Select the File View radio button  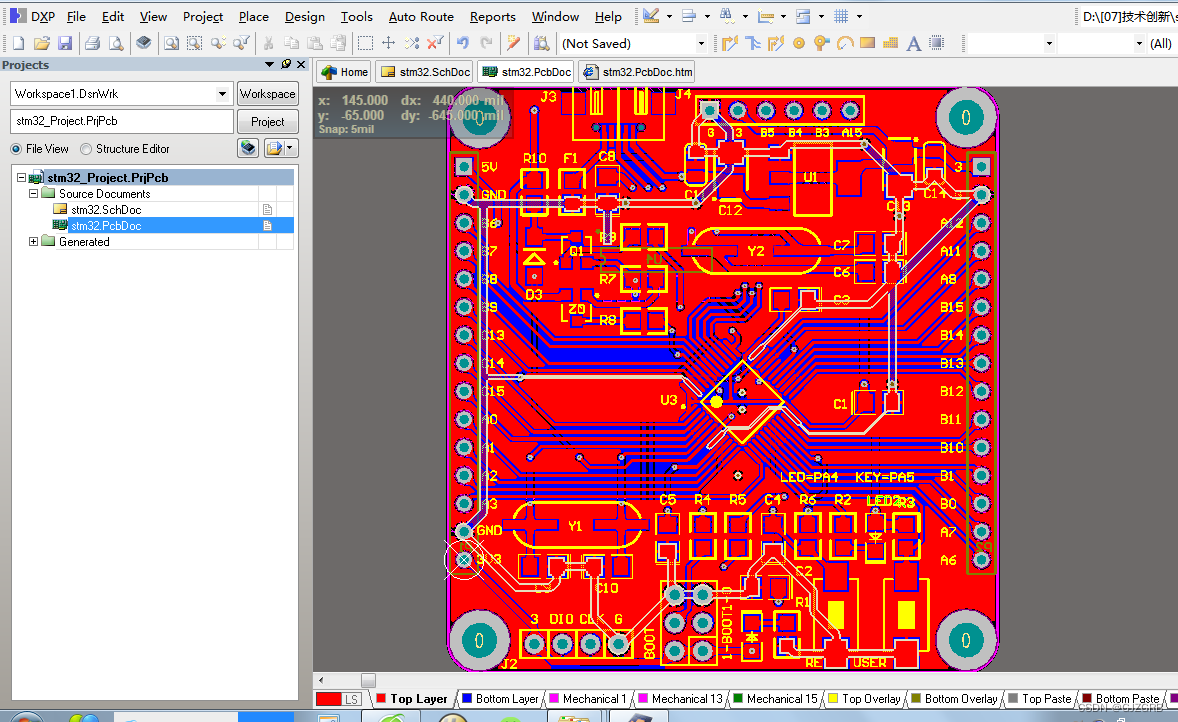pyautogui.click(x=16, y=149)
